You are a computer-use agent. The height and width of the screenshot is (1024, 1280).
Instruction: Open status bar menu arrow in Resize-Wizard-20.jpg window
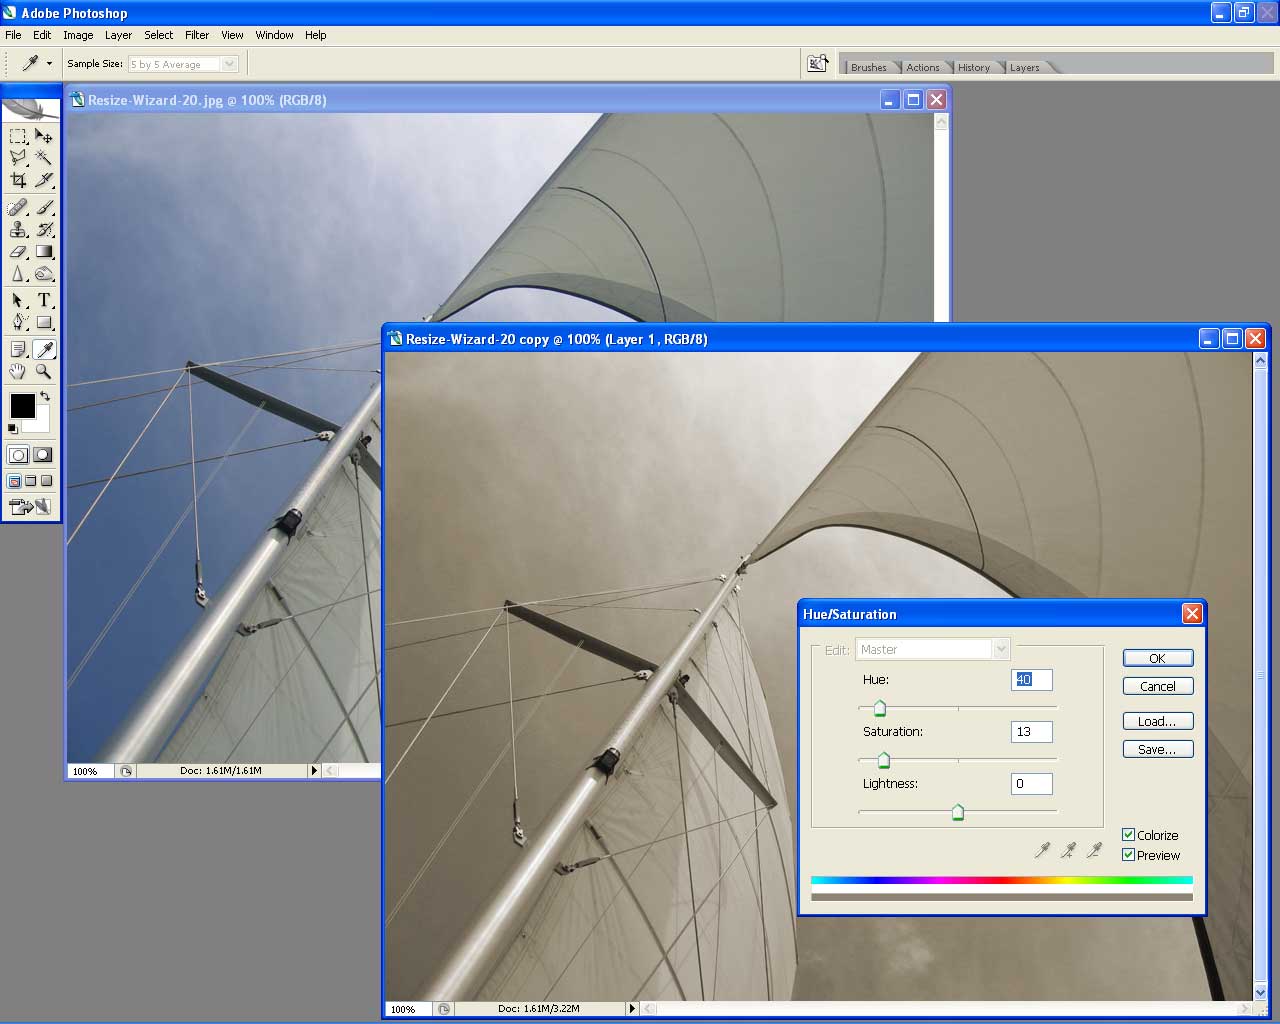point(314,771)
